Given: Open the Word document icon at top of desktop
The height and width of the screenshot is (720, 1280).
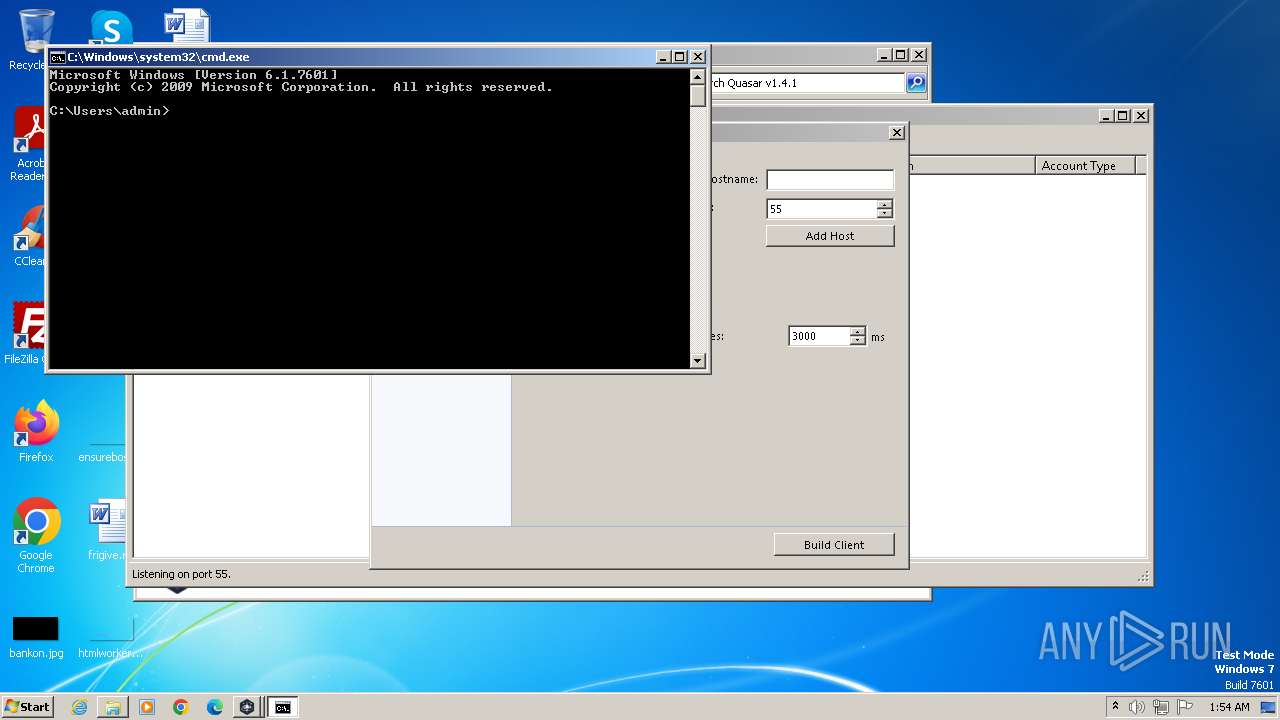Looking at the screenshot, I should coord(187,26).
